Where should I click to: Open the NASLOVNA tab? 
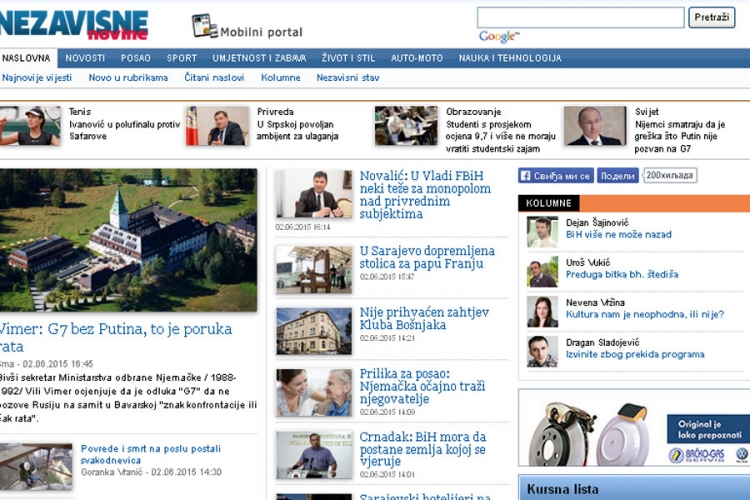(x=27, y=58)
